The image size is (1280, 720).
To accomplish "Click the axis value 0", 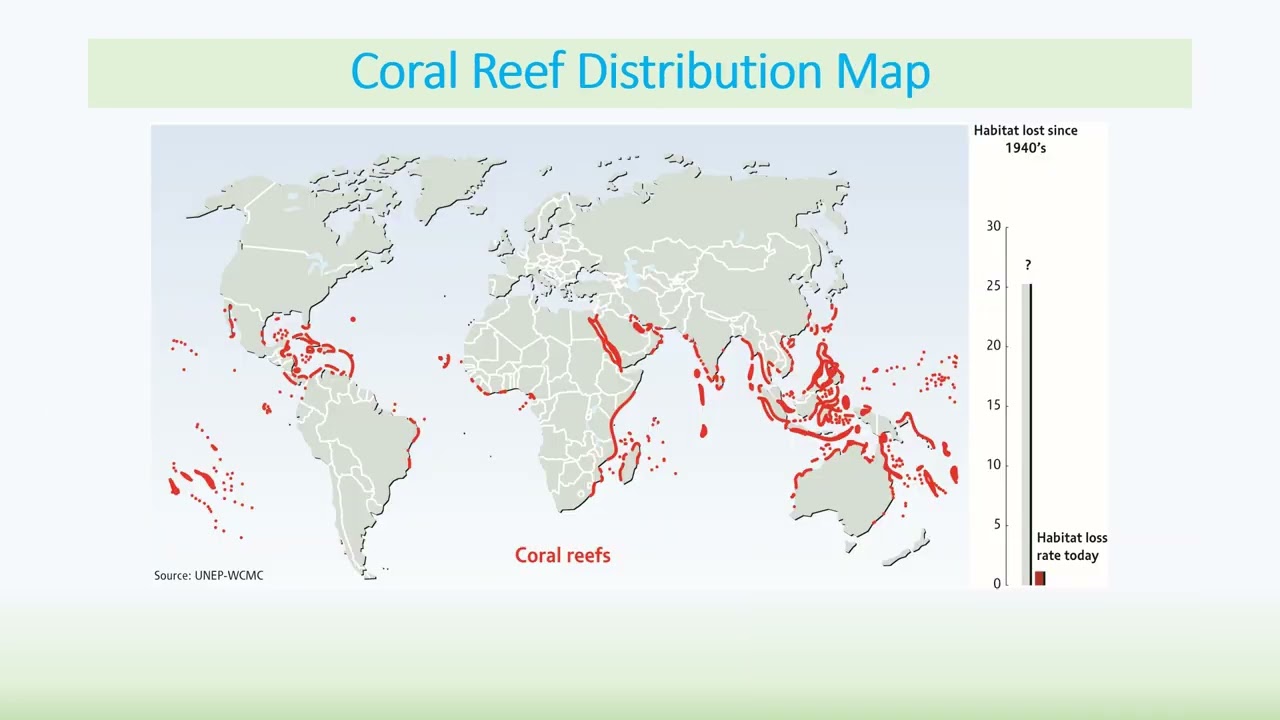I will 996,584.
